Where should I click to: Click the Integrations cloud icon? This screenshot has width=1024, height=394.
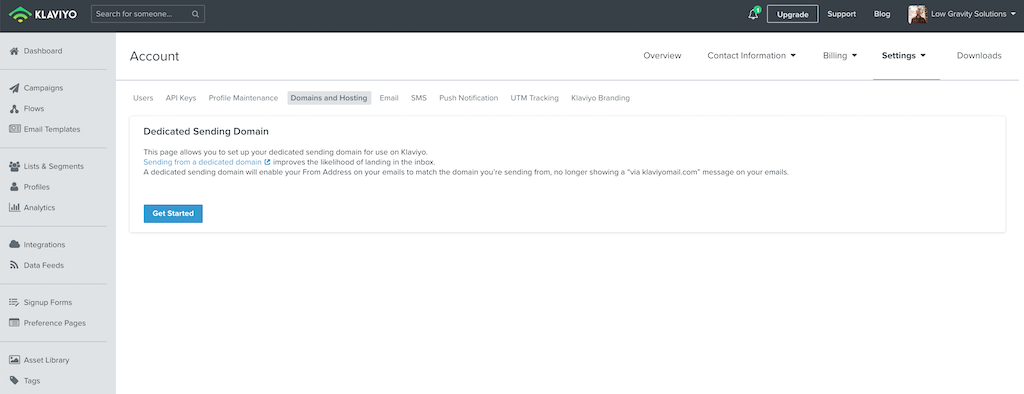14,244
